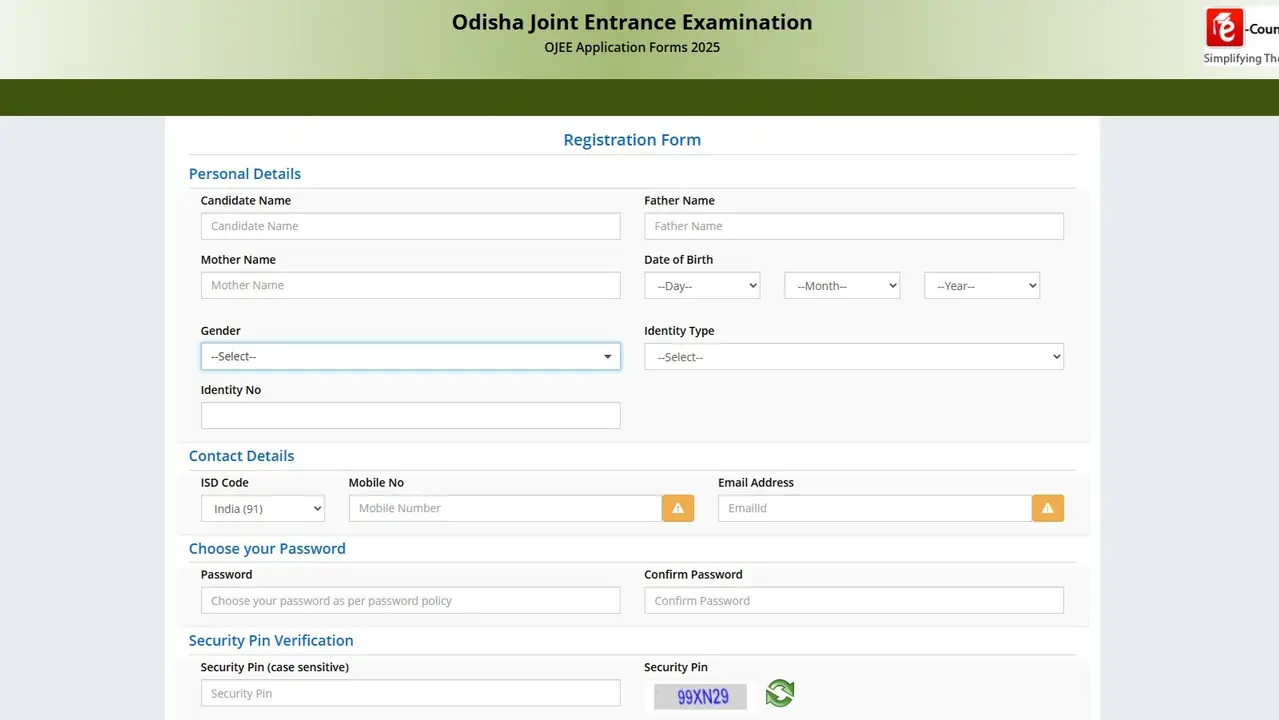The width and height of the screenshot is (1279, 720).
Task: Focus the Candidate Name input field
Action: (410, 226)
